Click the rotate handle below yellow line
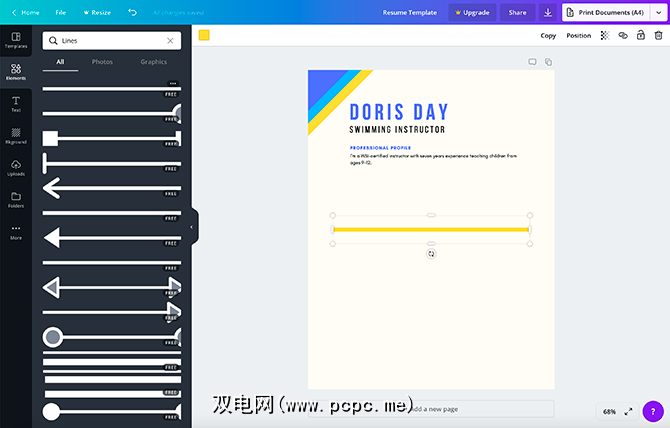Screen dimensions: 670x428 [431, 254]
